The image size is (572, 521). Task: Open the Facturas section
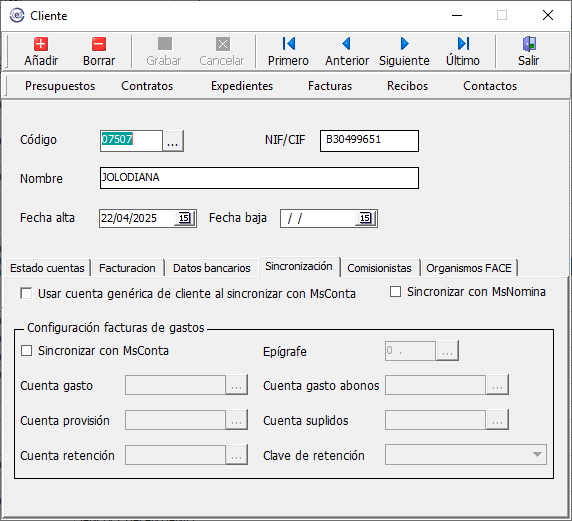330,86
